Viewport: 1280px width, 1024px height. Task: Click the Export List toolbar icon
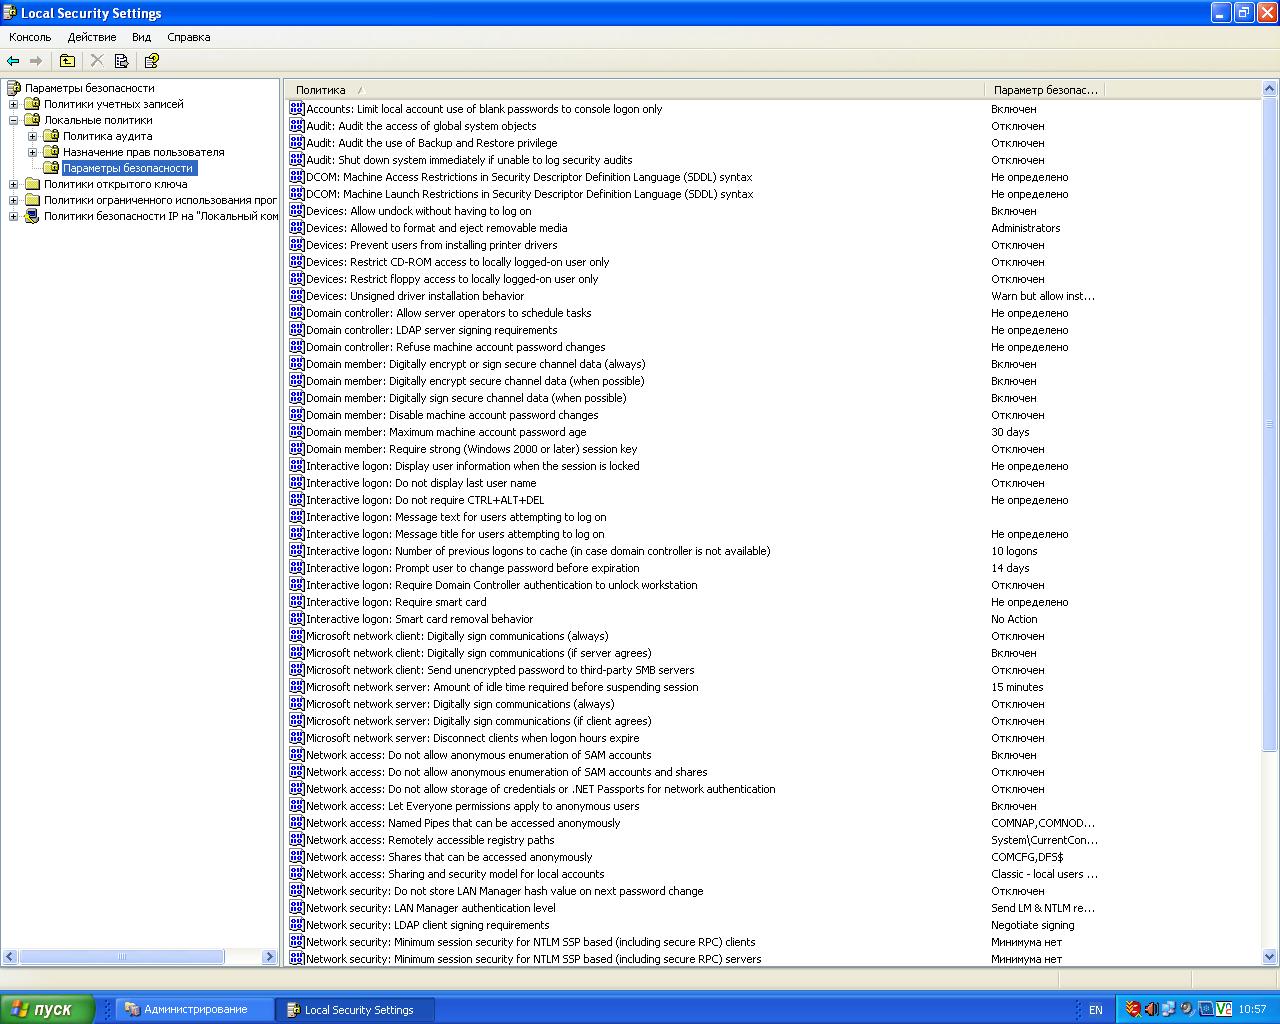(x=122, y=61)
